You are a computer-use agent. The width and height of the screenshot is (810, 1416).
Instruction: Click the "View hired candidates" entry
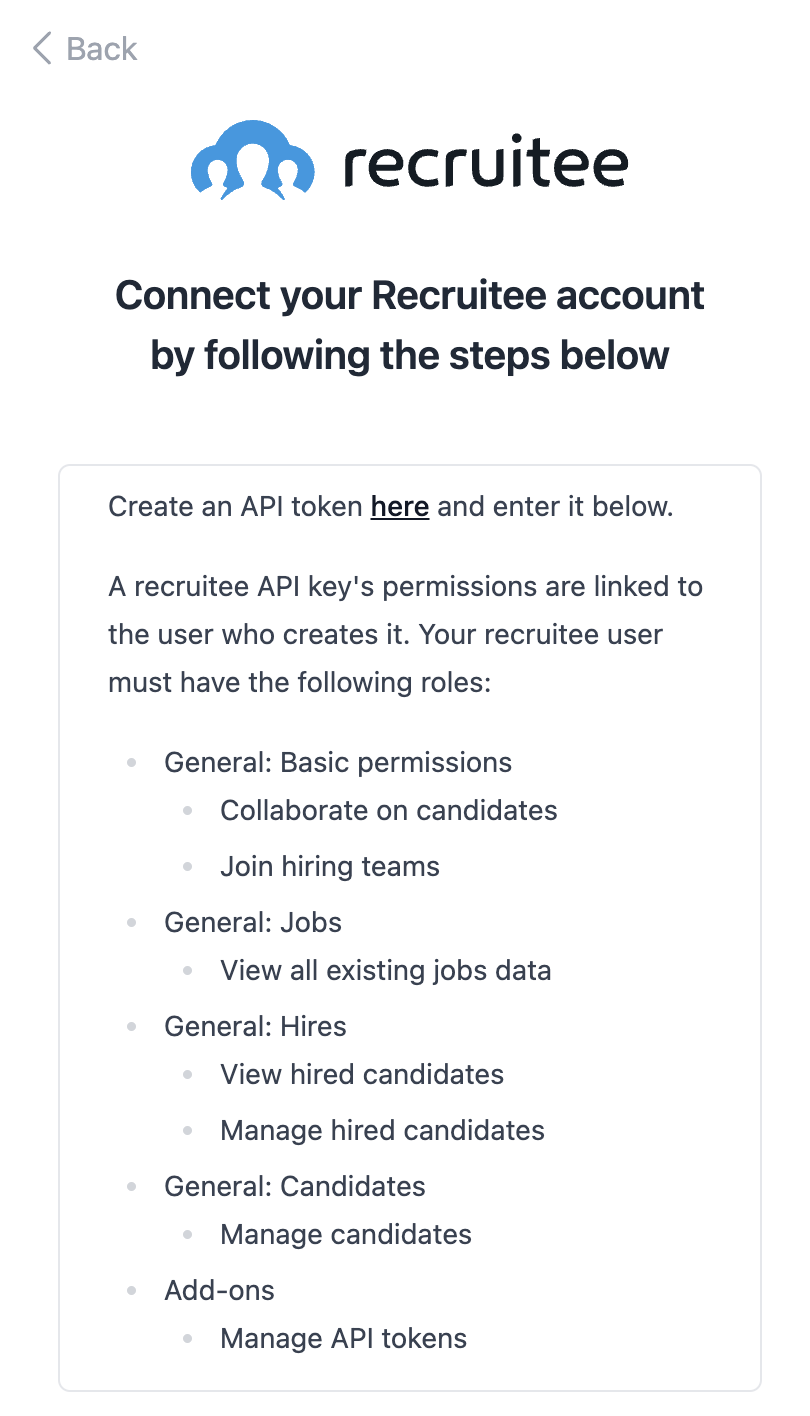click(362, 1074)
